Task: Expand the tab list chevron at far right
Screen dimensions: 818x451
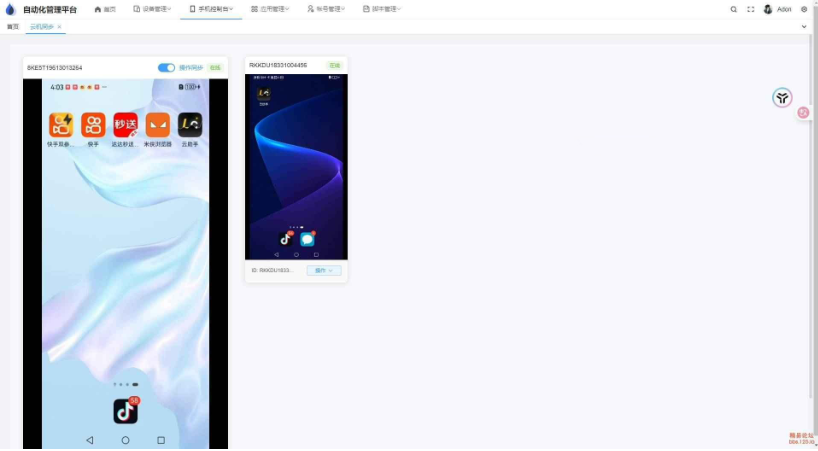Action: click(804, 27)
